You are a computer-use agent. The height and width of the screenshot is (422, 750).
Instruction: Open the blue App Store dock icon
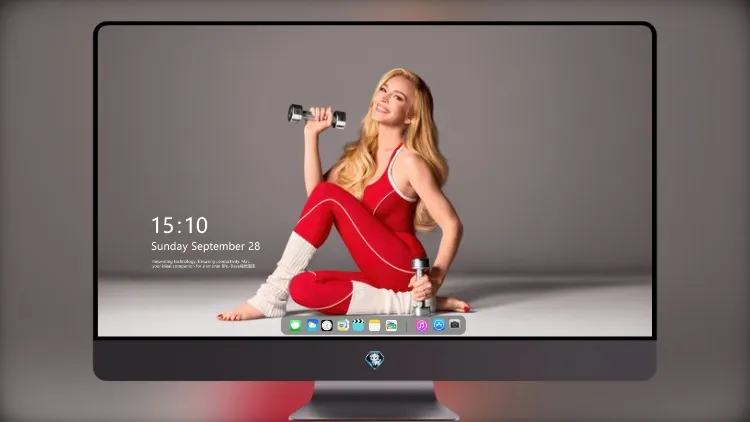[x=439, y=325]
